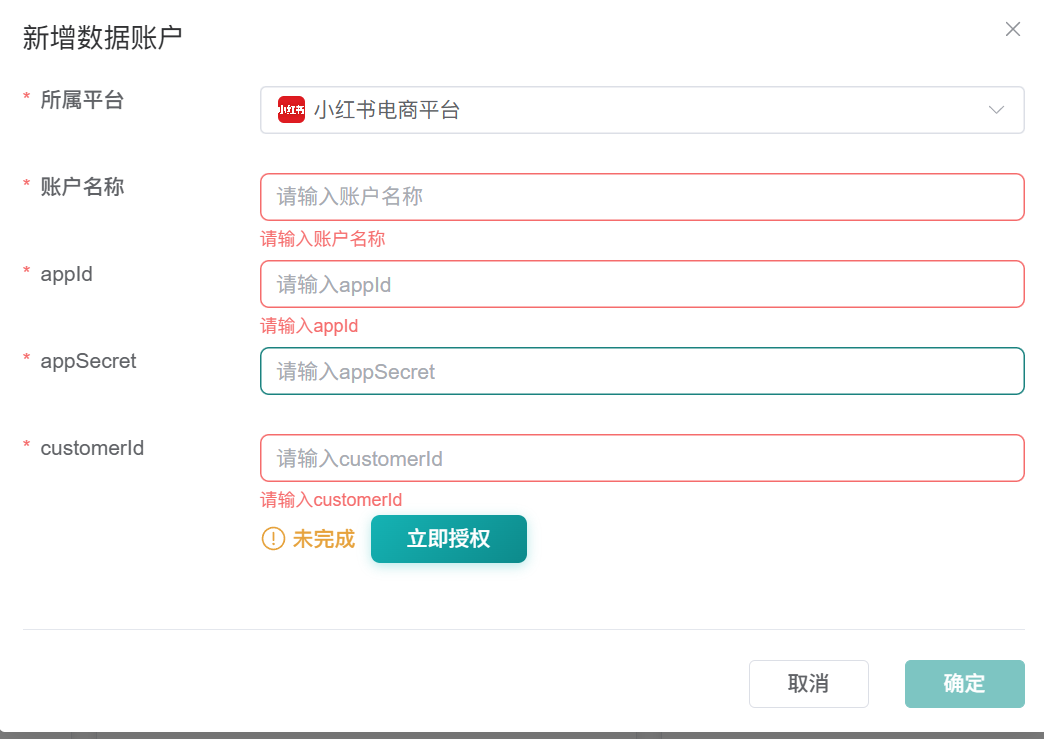Screen dimensions: 1044x739
Task: Click the 账户名称 field label
Action: pyautogui.click(x=82, y=186)
